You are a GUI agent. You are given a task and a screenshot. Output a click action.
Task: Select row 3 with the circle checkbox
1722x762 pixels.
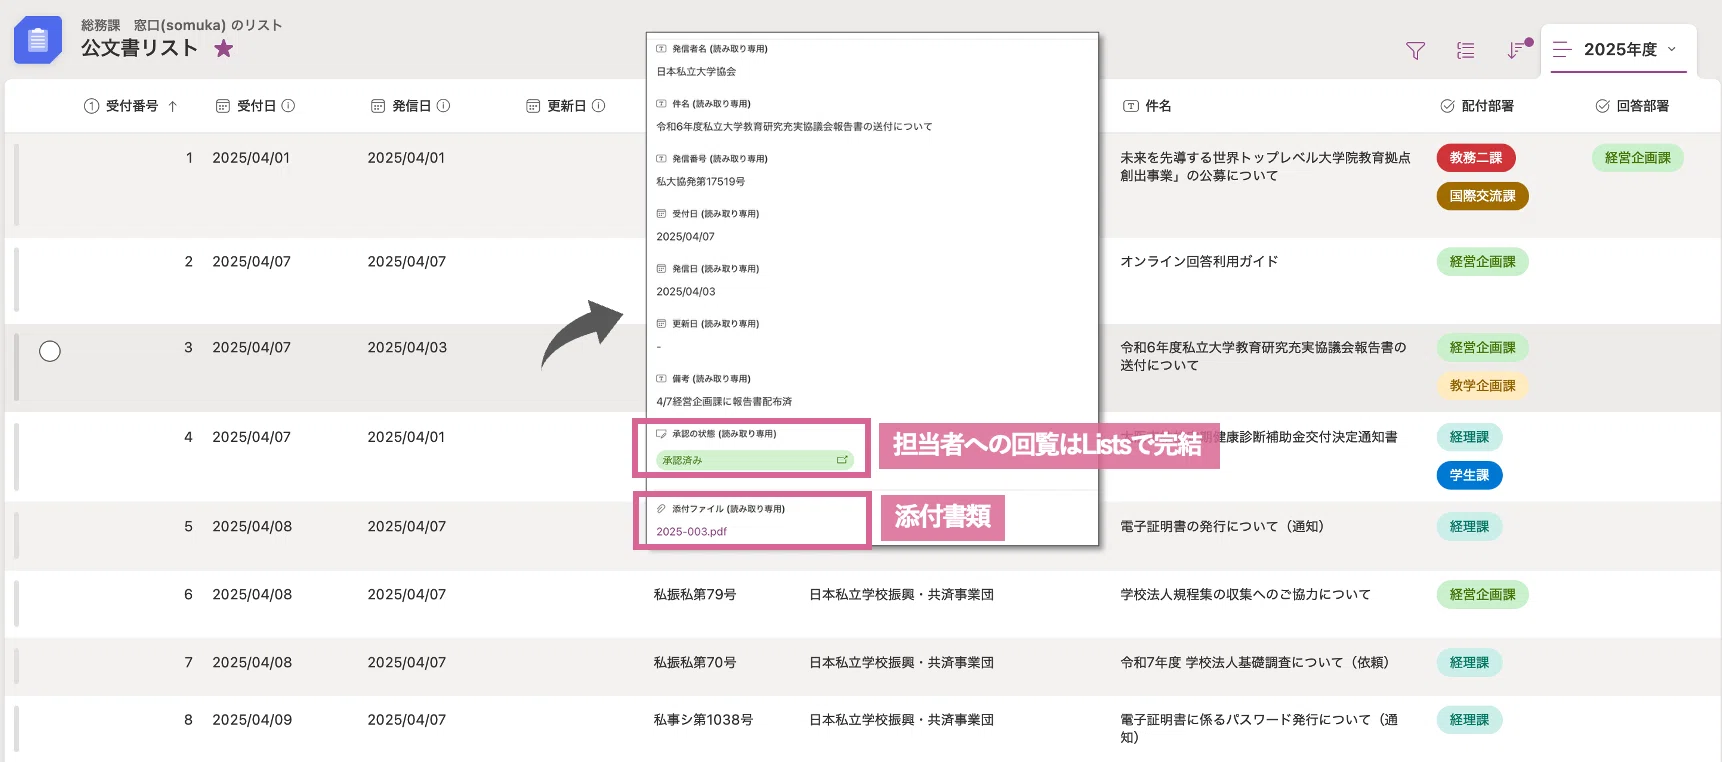50,351
